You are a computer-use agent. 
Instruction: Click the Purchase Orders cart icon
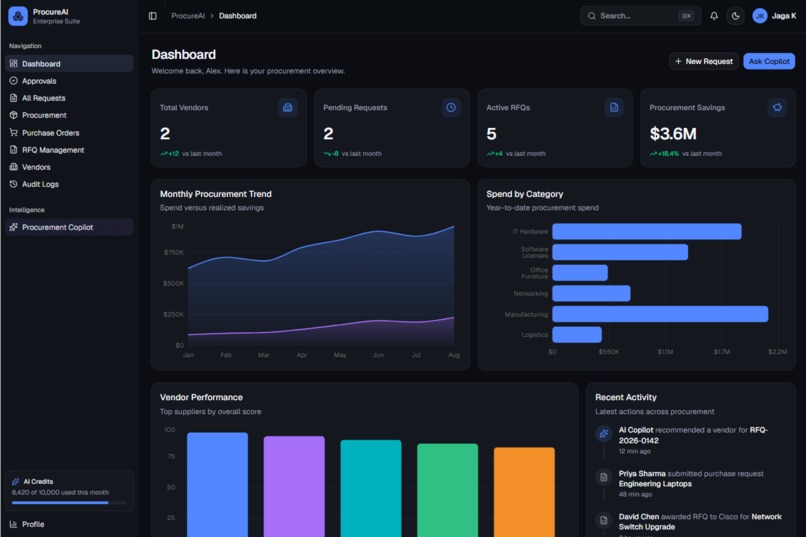click(x=13, y=133)
